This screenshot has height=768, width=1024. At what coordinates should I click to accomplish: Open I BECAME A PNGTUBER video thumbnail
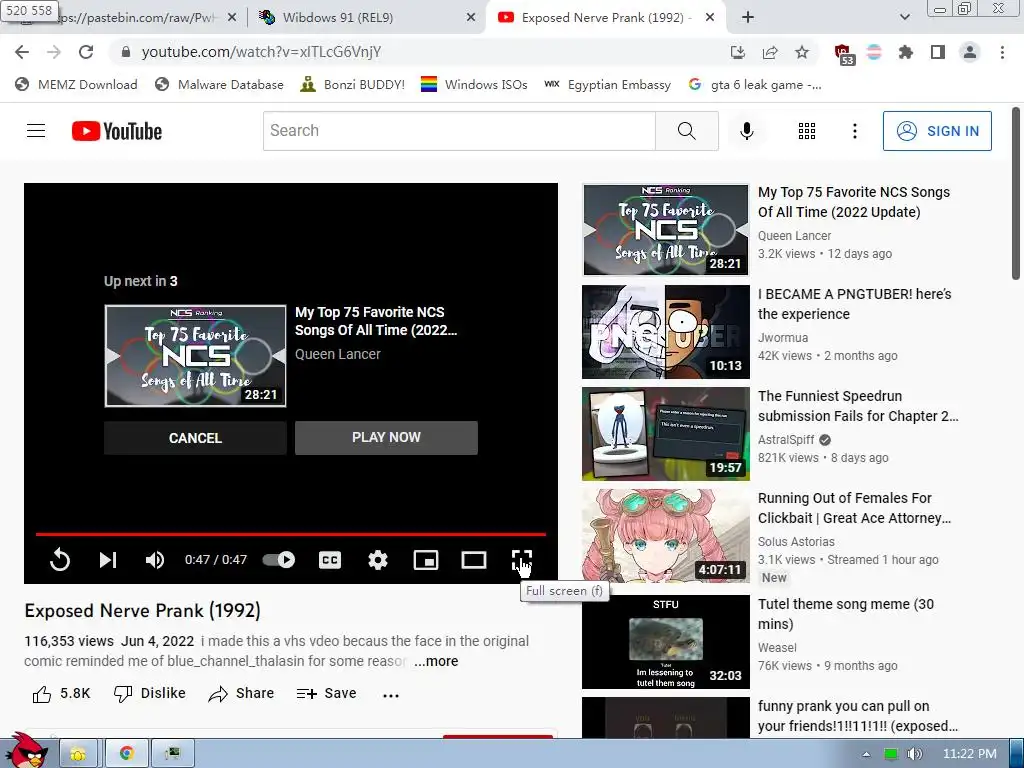coord(665,332)
